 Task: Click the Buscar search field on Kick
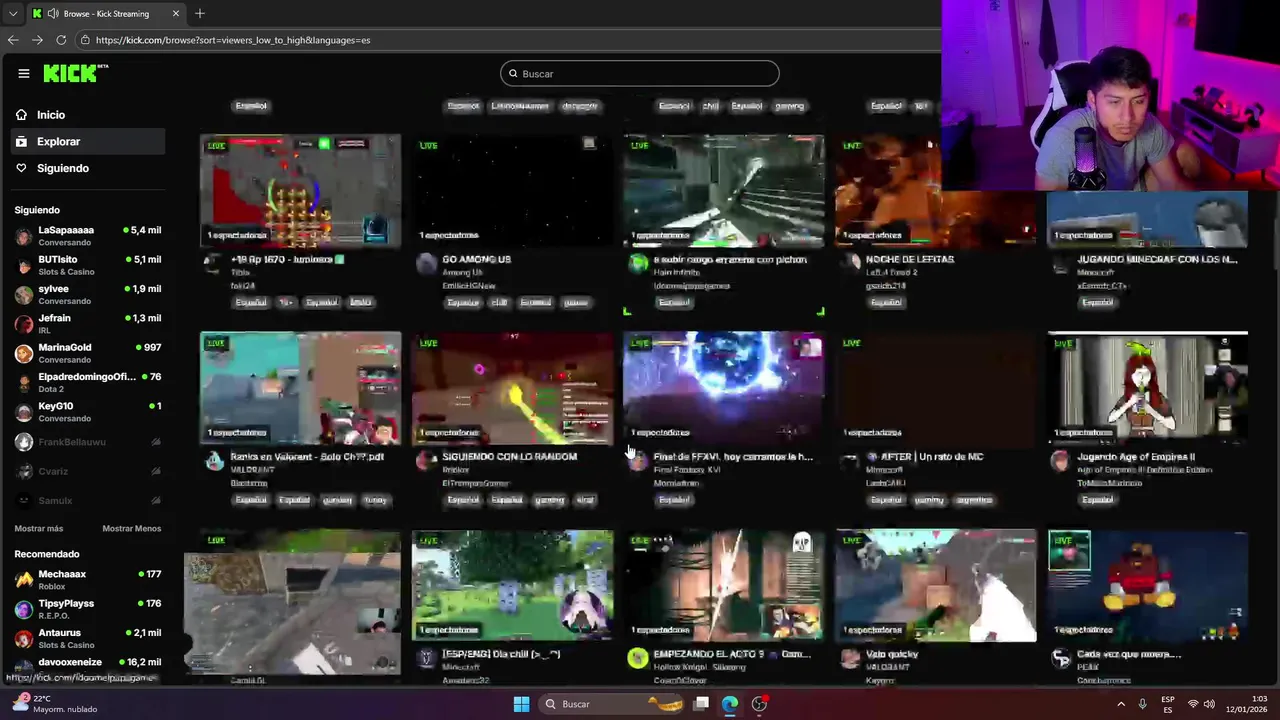click(x=639, y=73)
